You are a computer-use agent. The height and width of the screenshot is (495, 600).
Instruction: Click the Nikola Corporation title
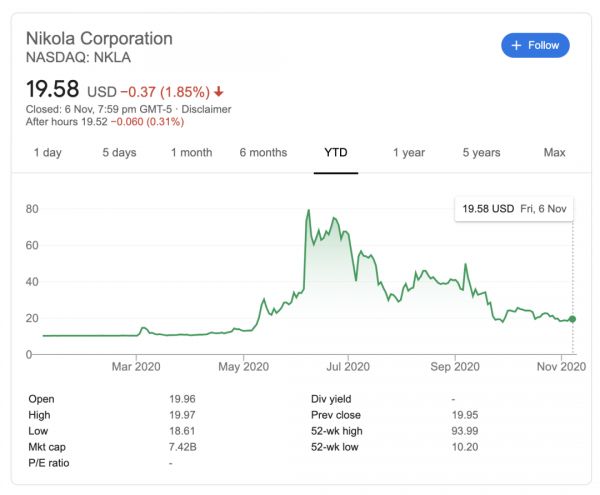[99, 38]
